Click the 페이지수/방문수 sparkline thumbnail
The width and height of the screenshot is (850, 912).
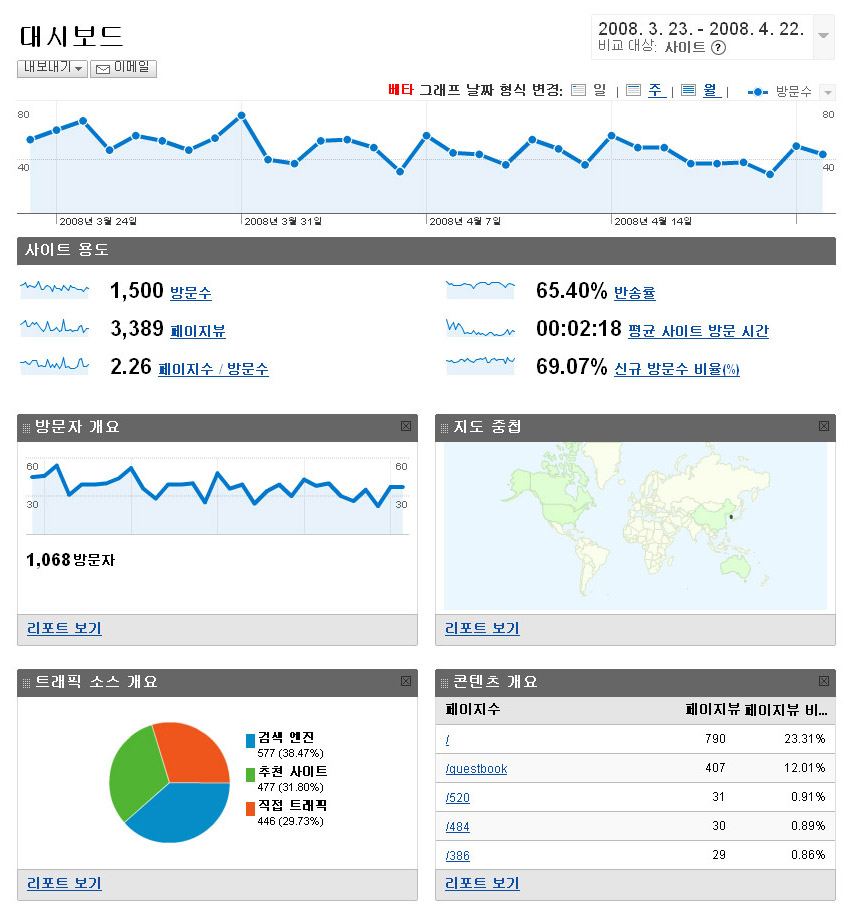(55, 365)
